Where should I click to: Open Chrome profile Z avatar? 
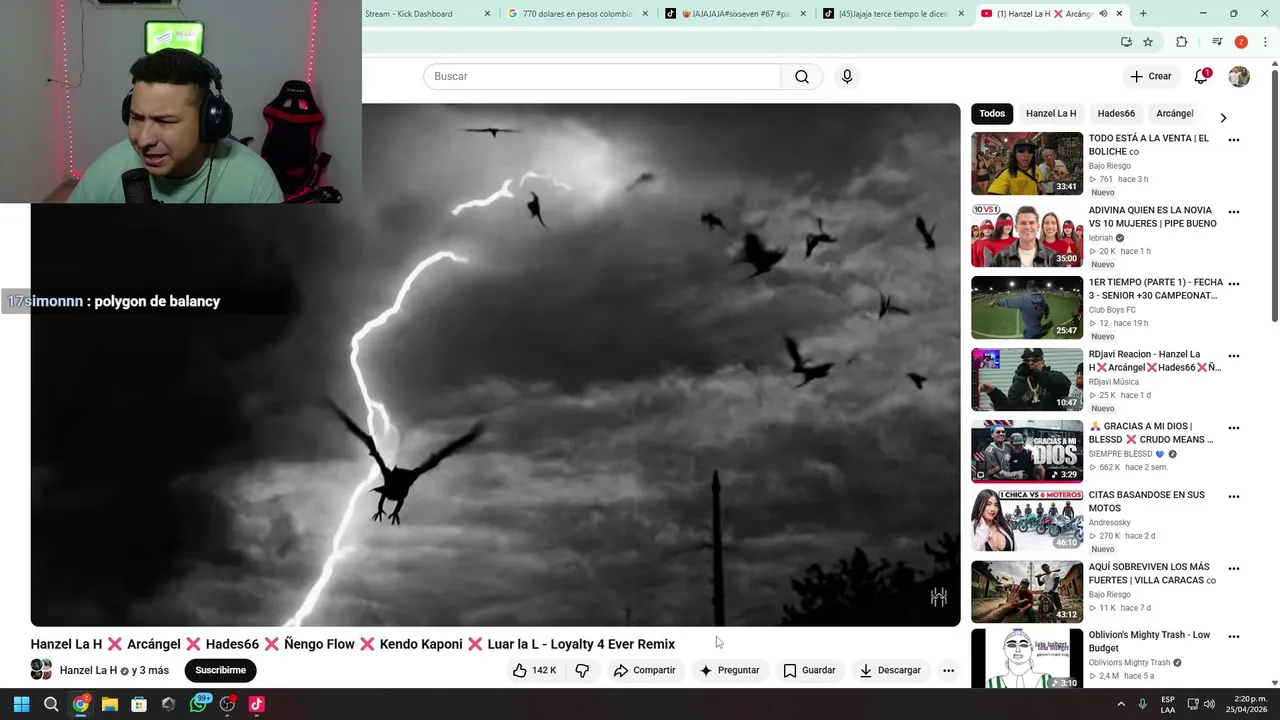(x=1241, y=42)
